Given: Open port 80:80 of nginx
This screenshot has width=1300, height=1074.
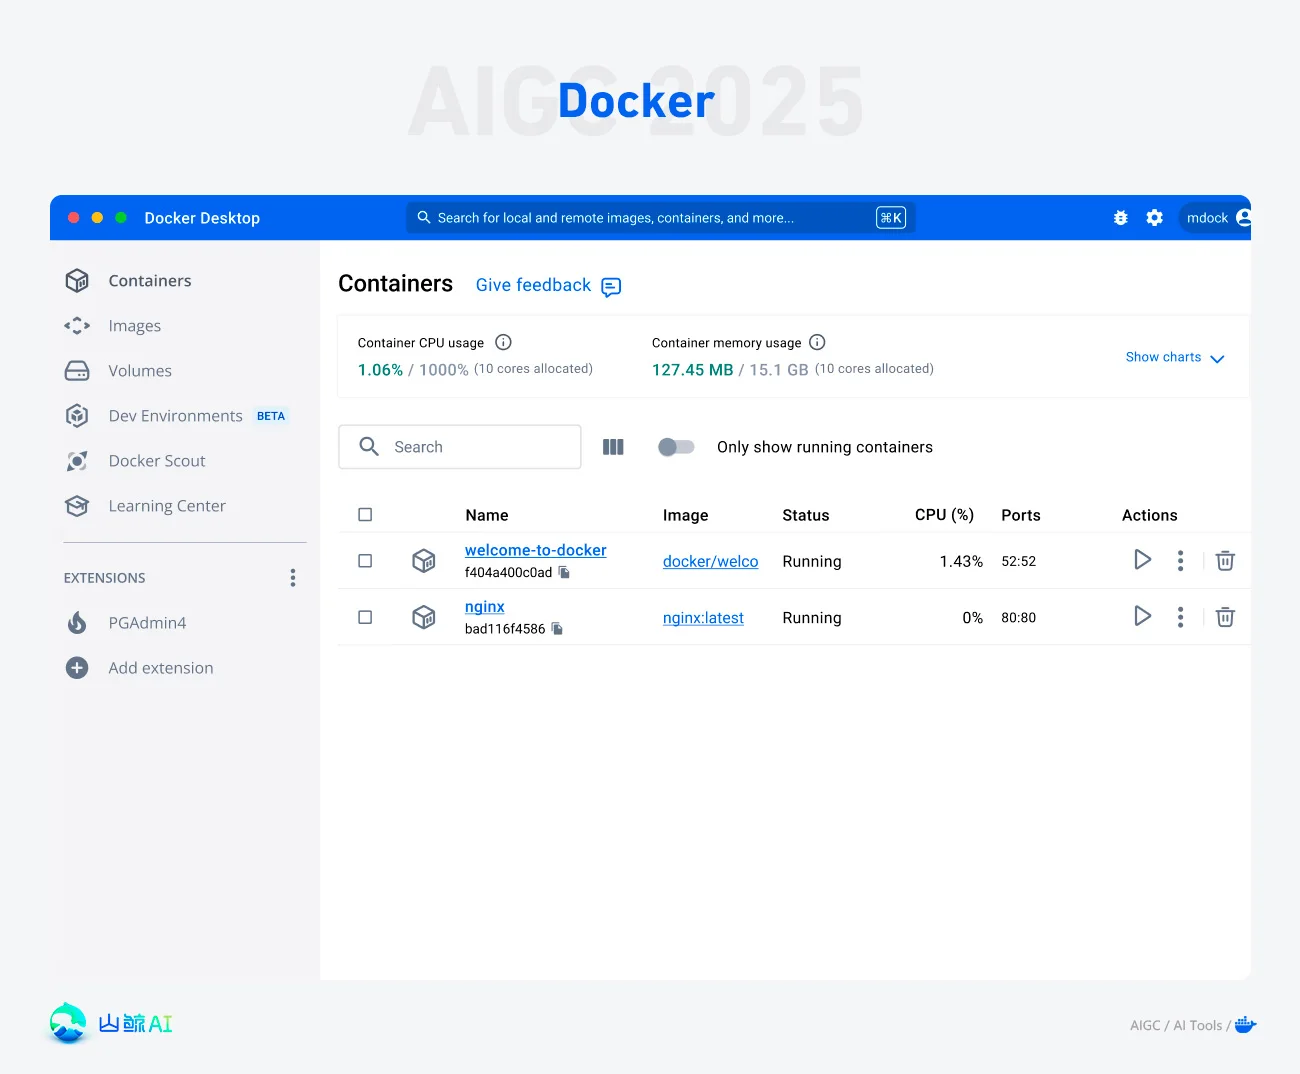Looking at the screenshot, I should click(x=1018, y=618).
